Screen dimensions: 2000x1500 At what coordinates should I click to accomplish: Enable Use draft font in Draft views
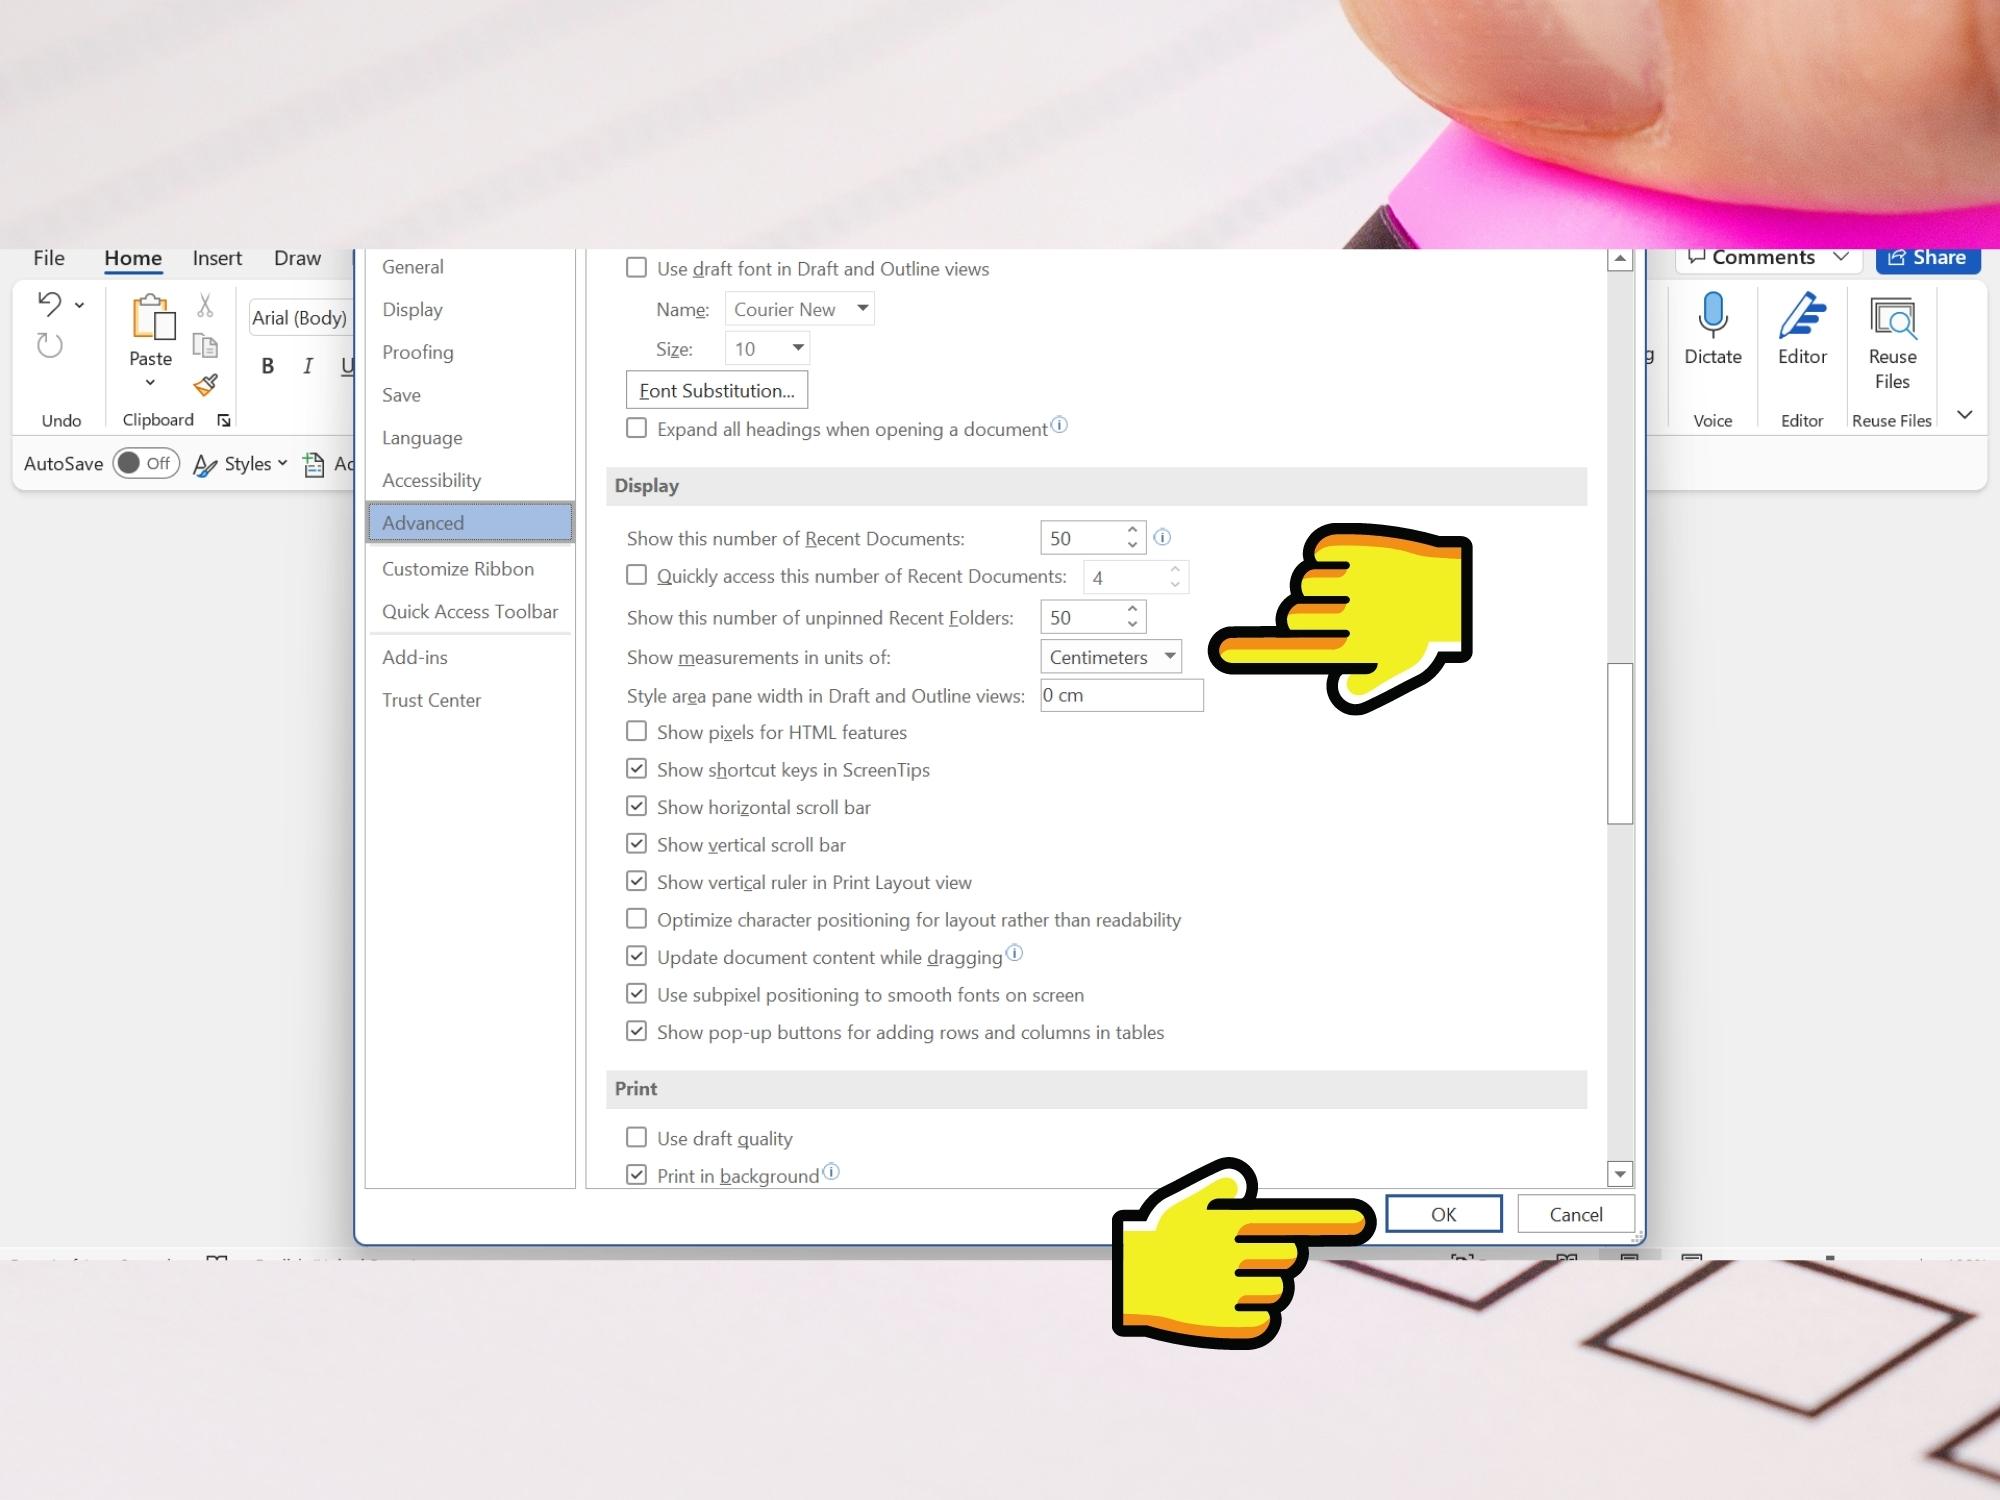click(636, 268)
